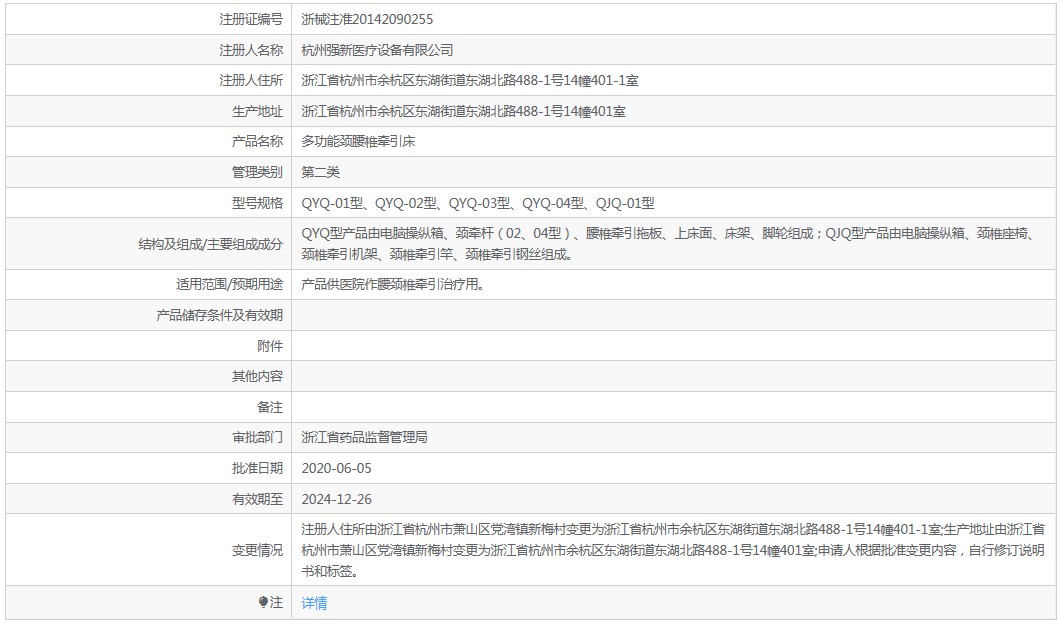Click the structure description starting QYQ型产品由电脑操纵箱
The width and height of the screenshot is (1063, 624).
coord(669,244)
